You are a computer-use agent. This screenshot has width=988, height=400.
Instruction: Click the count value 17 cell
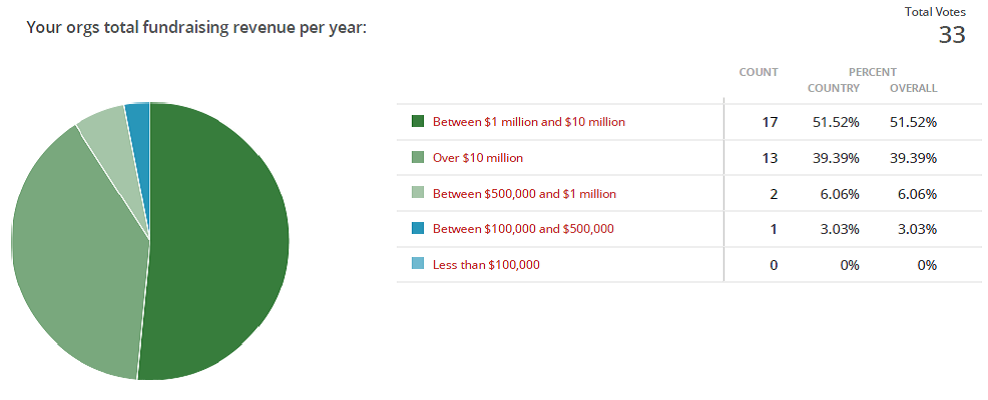[769, 122]
